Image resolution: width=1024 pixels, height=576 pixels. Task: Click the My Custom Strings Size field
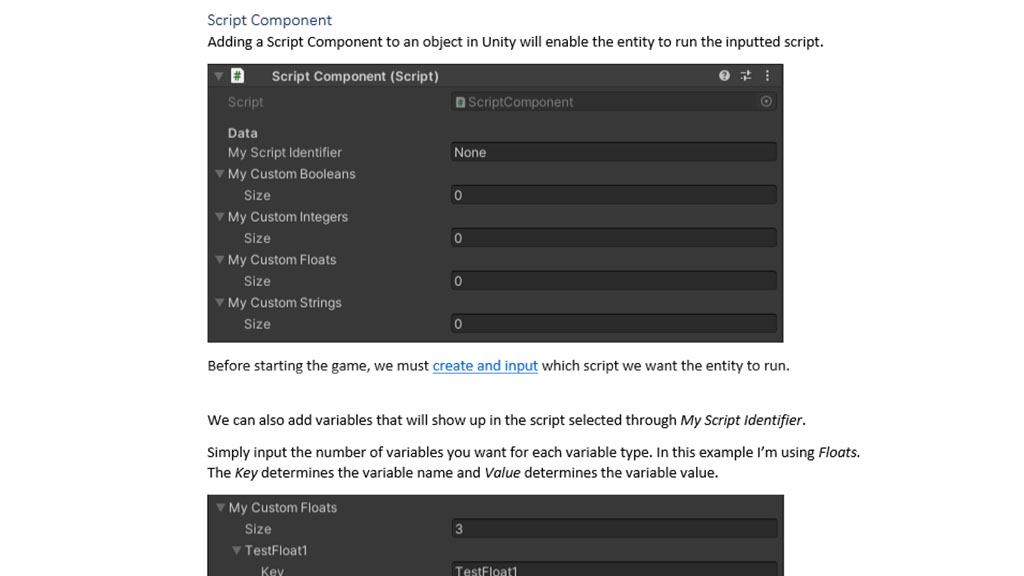tap(614, 324)
